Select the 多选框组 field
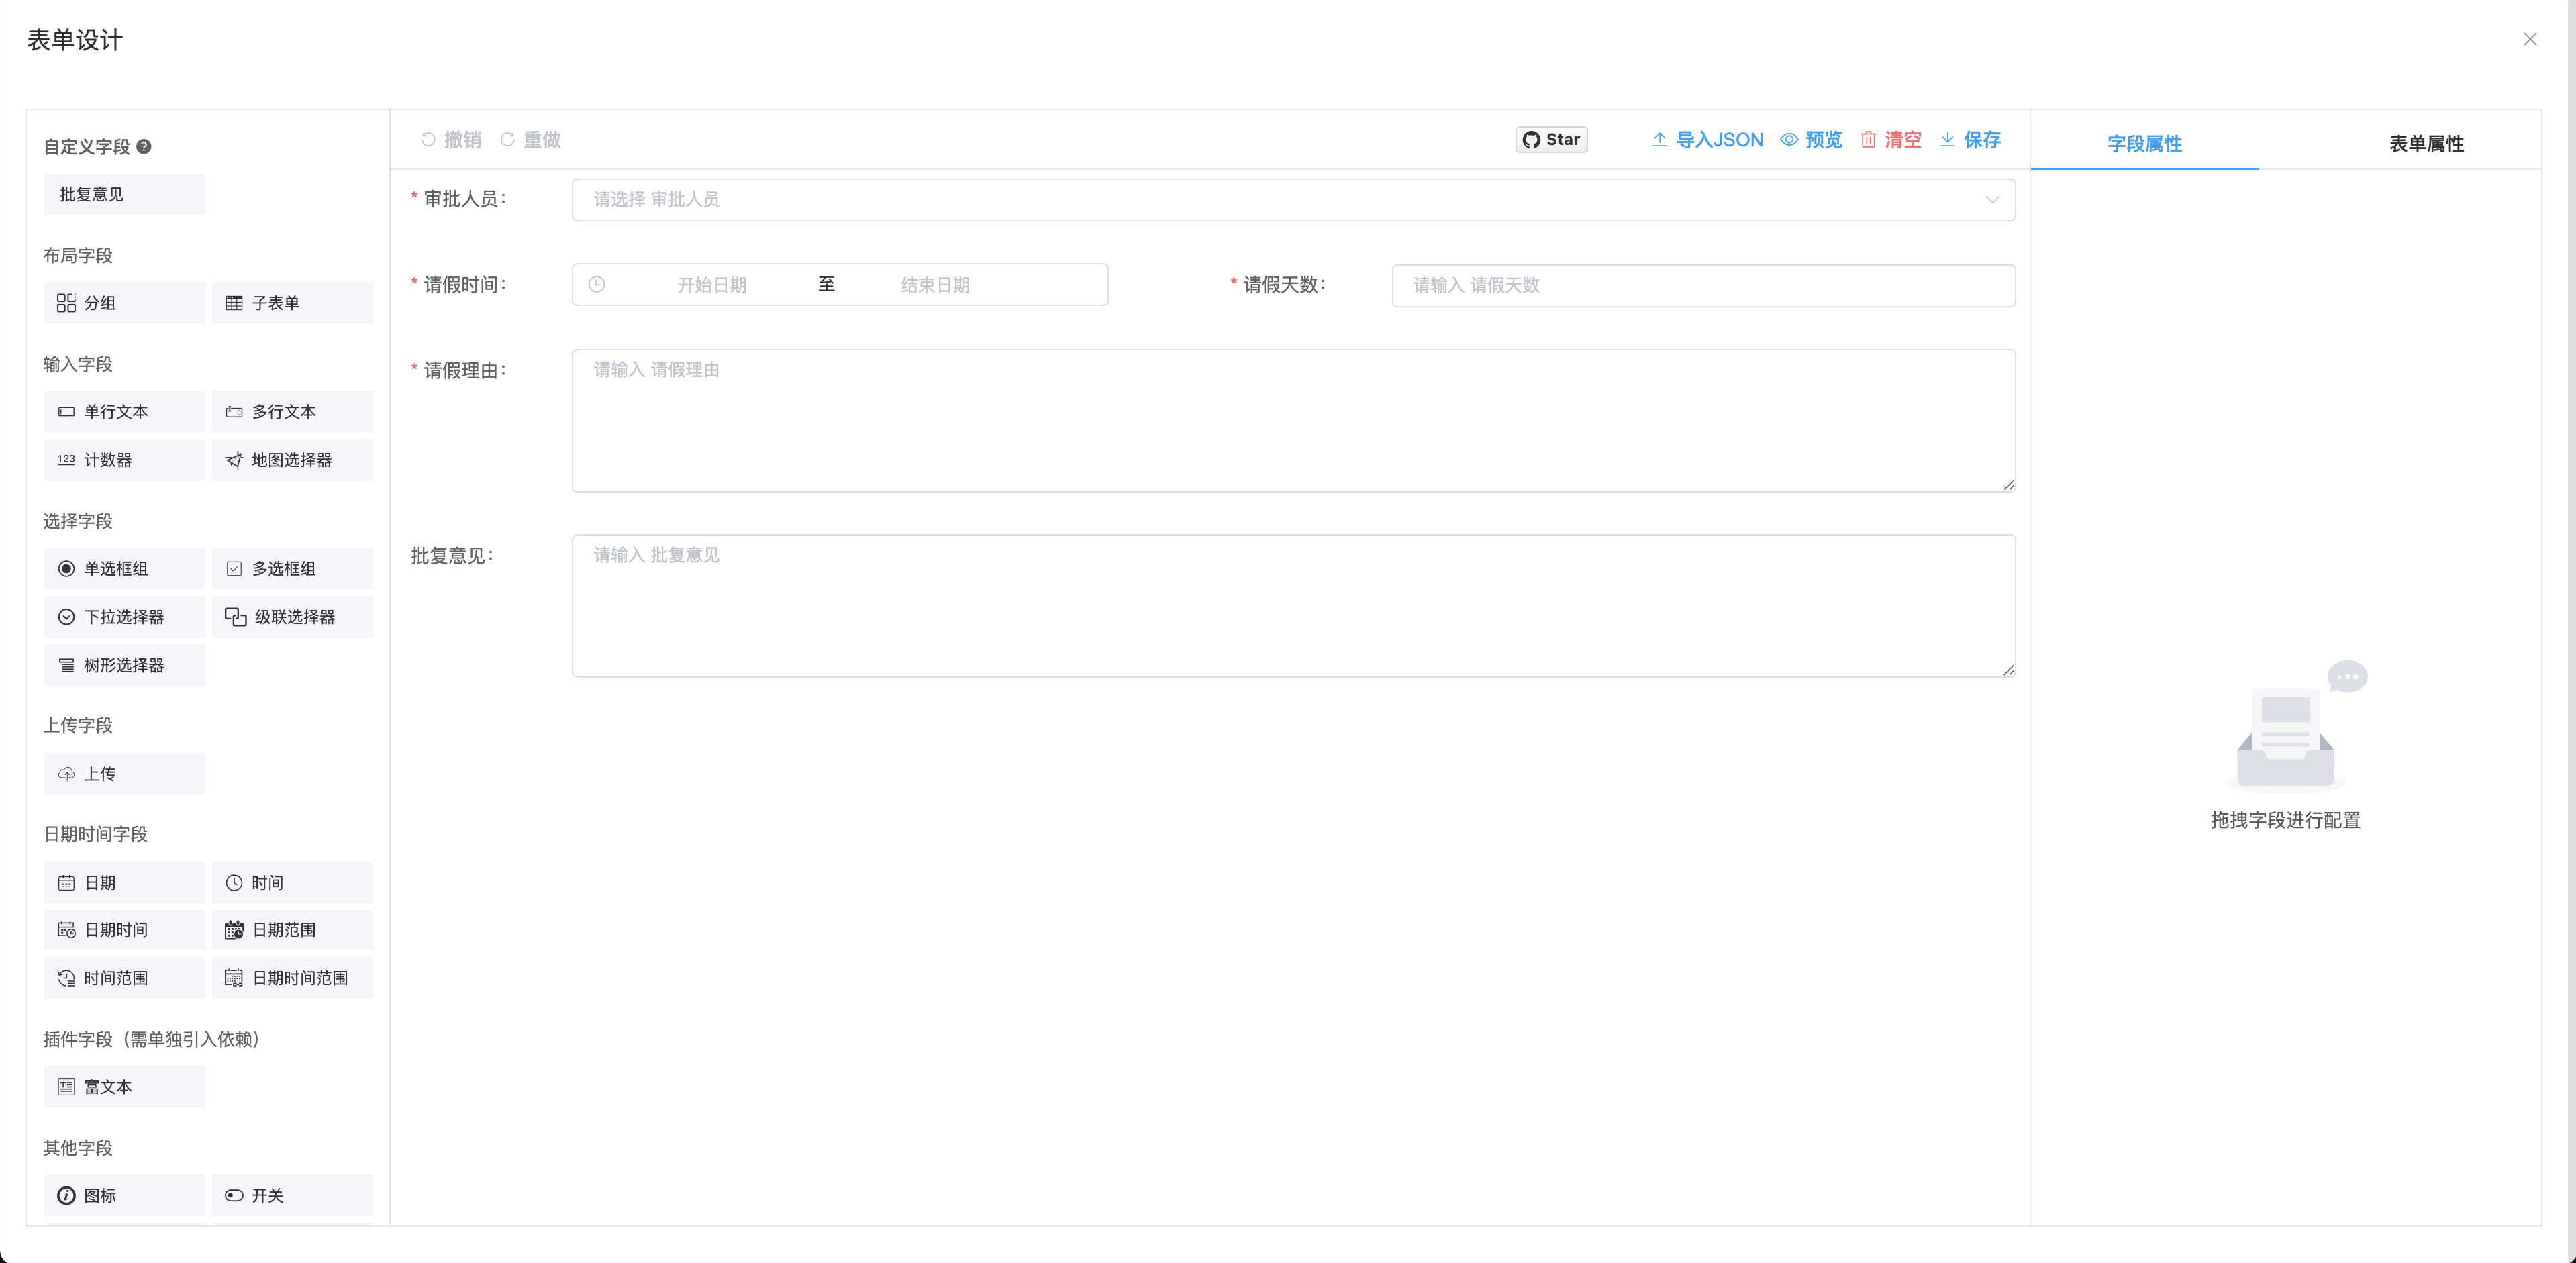2576x1263 pixels. [x=292, y=568]
